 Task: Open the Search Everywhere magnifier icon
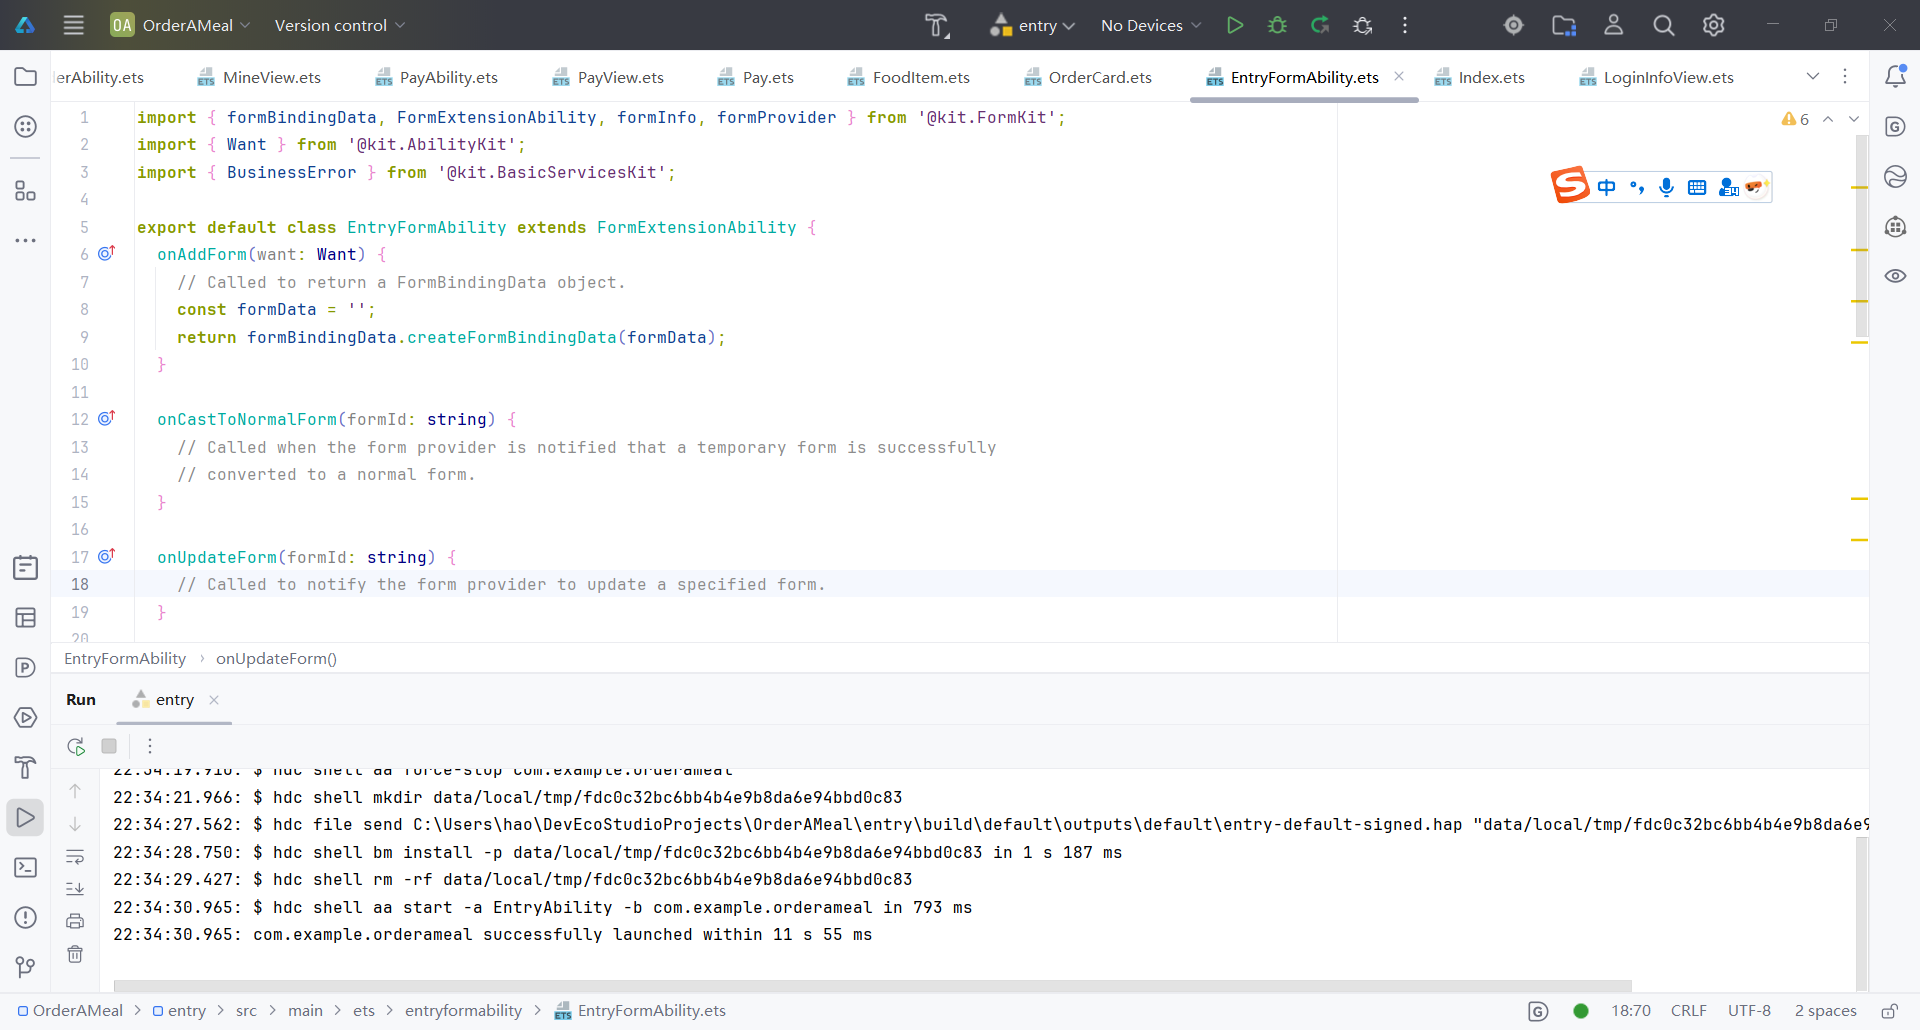1663,25
